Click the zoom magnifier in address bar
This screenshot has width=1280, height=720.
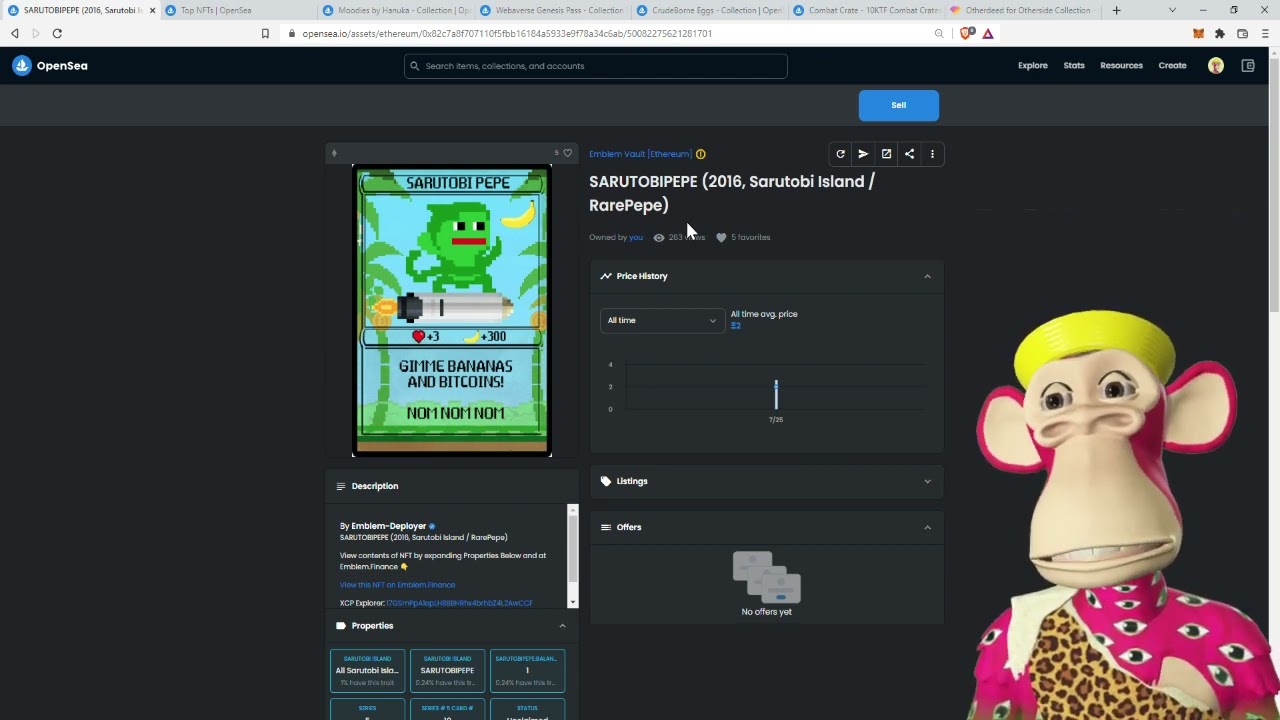[x=939, y=33]
